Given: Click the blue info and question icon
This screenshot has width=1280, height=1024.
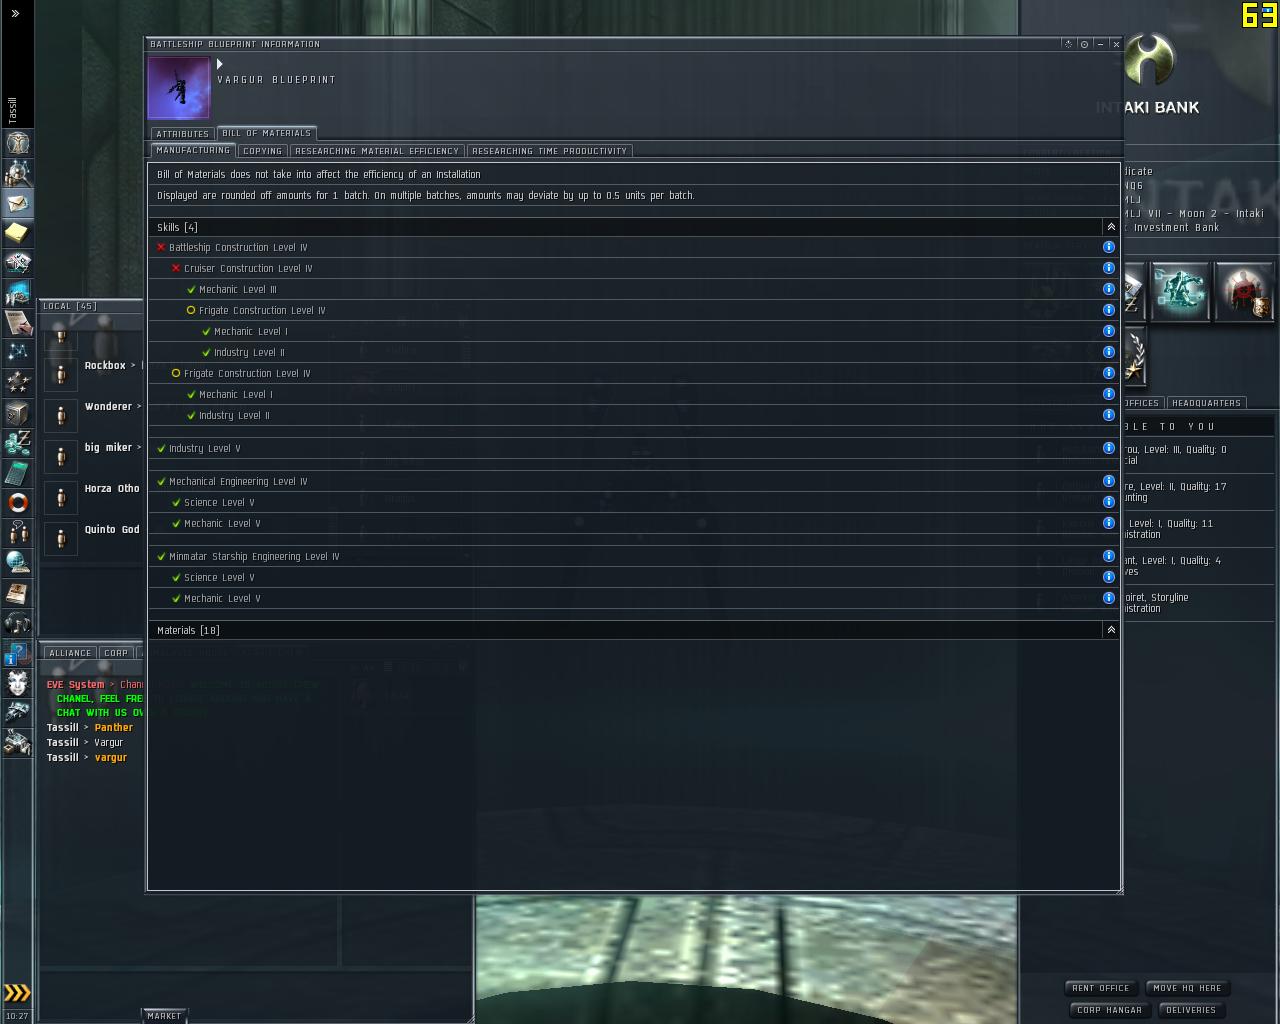Looking at the screenshot, I should [x=18, y=653].
